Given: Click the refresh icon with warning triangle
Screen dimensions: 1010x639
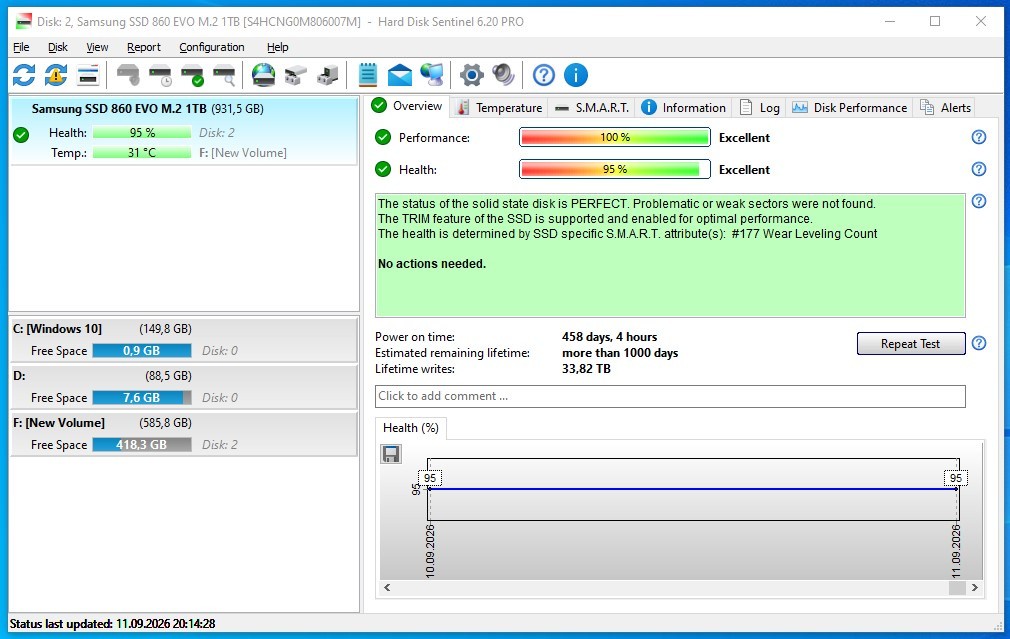Looking at the screenshot, I should click(x=56, y=75).
